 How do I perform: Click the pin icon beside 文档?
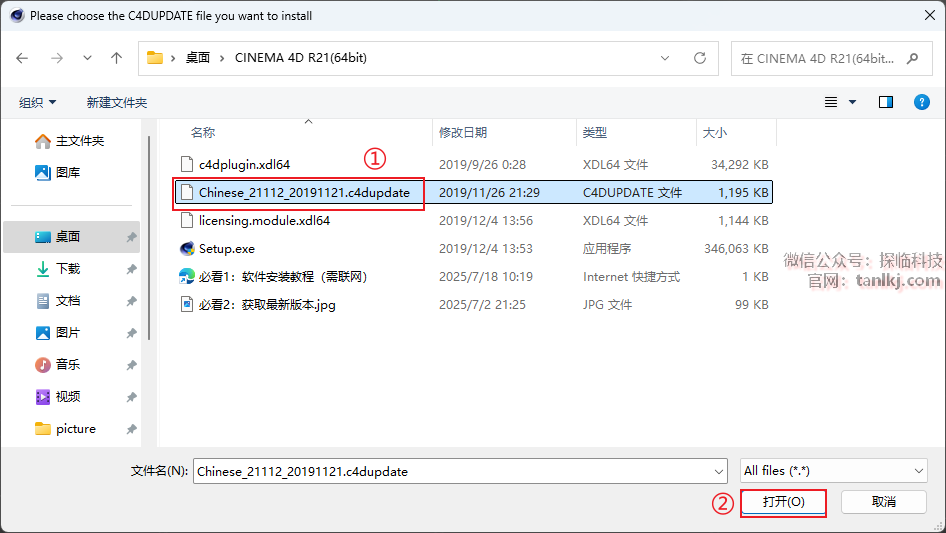(131, 301)
